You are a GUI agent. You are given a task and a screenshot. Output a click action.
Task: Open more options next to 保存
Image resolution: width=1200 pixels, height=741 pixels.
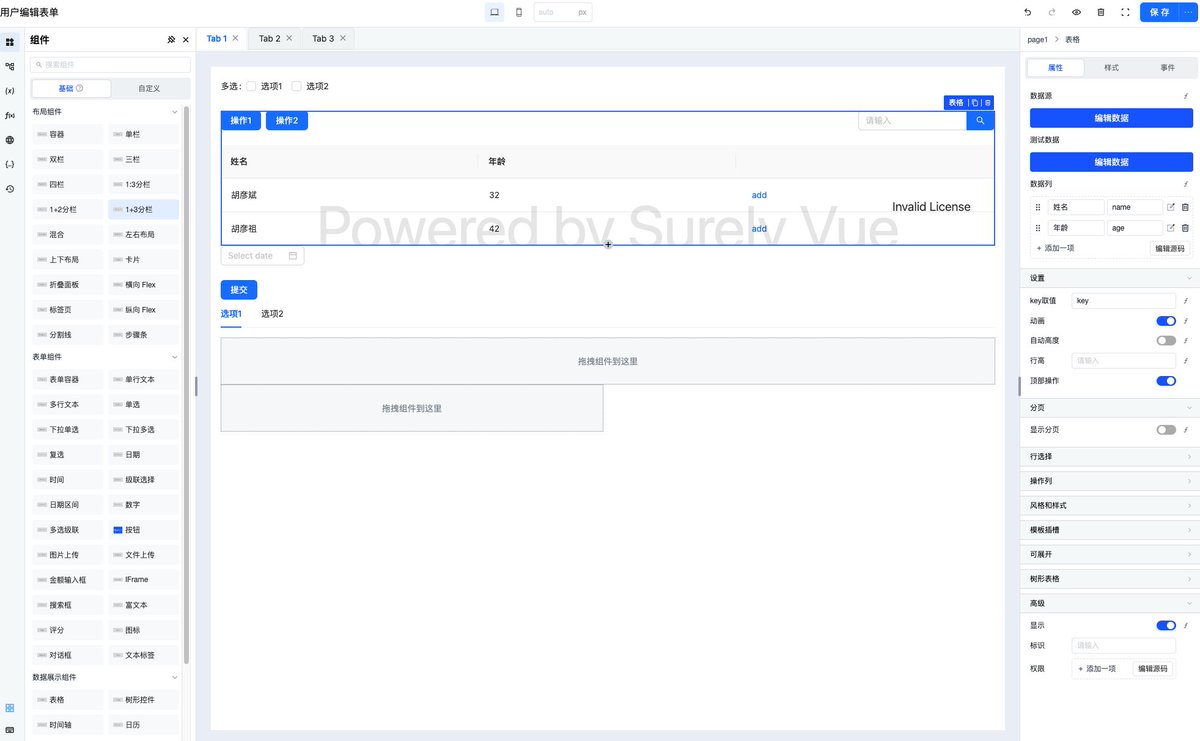[x=1189, y=12]
